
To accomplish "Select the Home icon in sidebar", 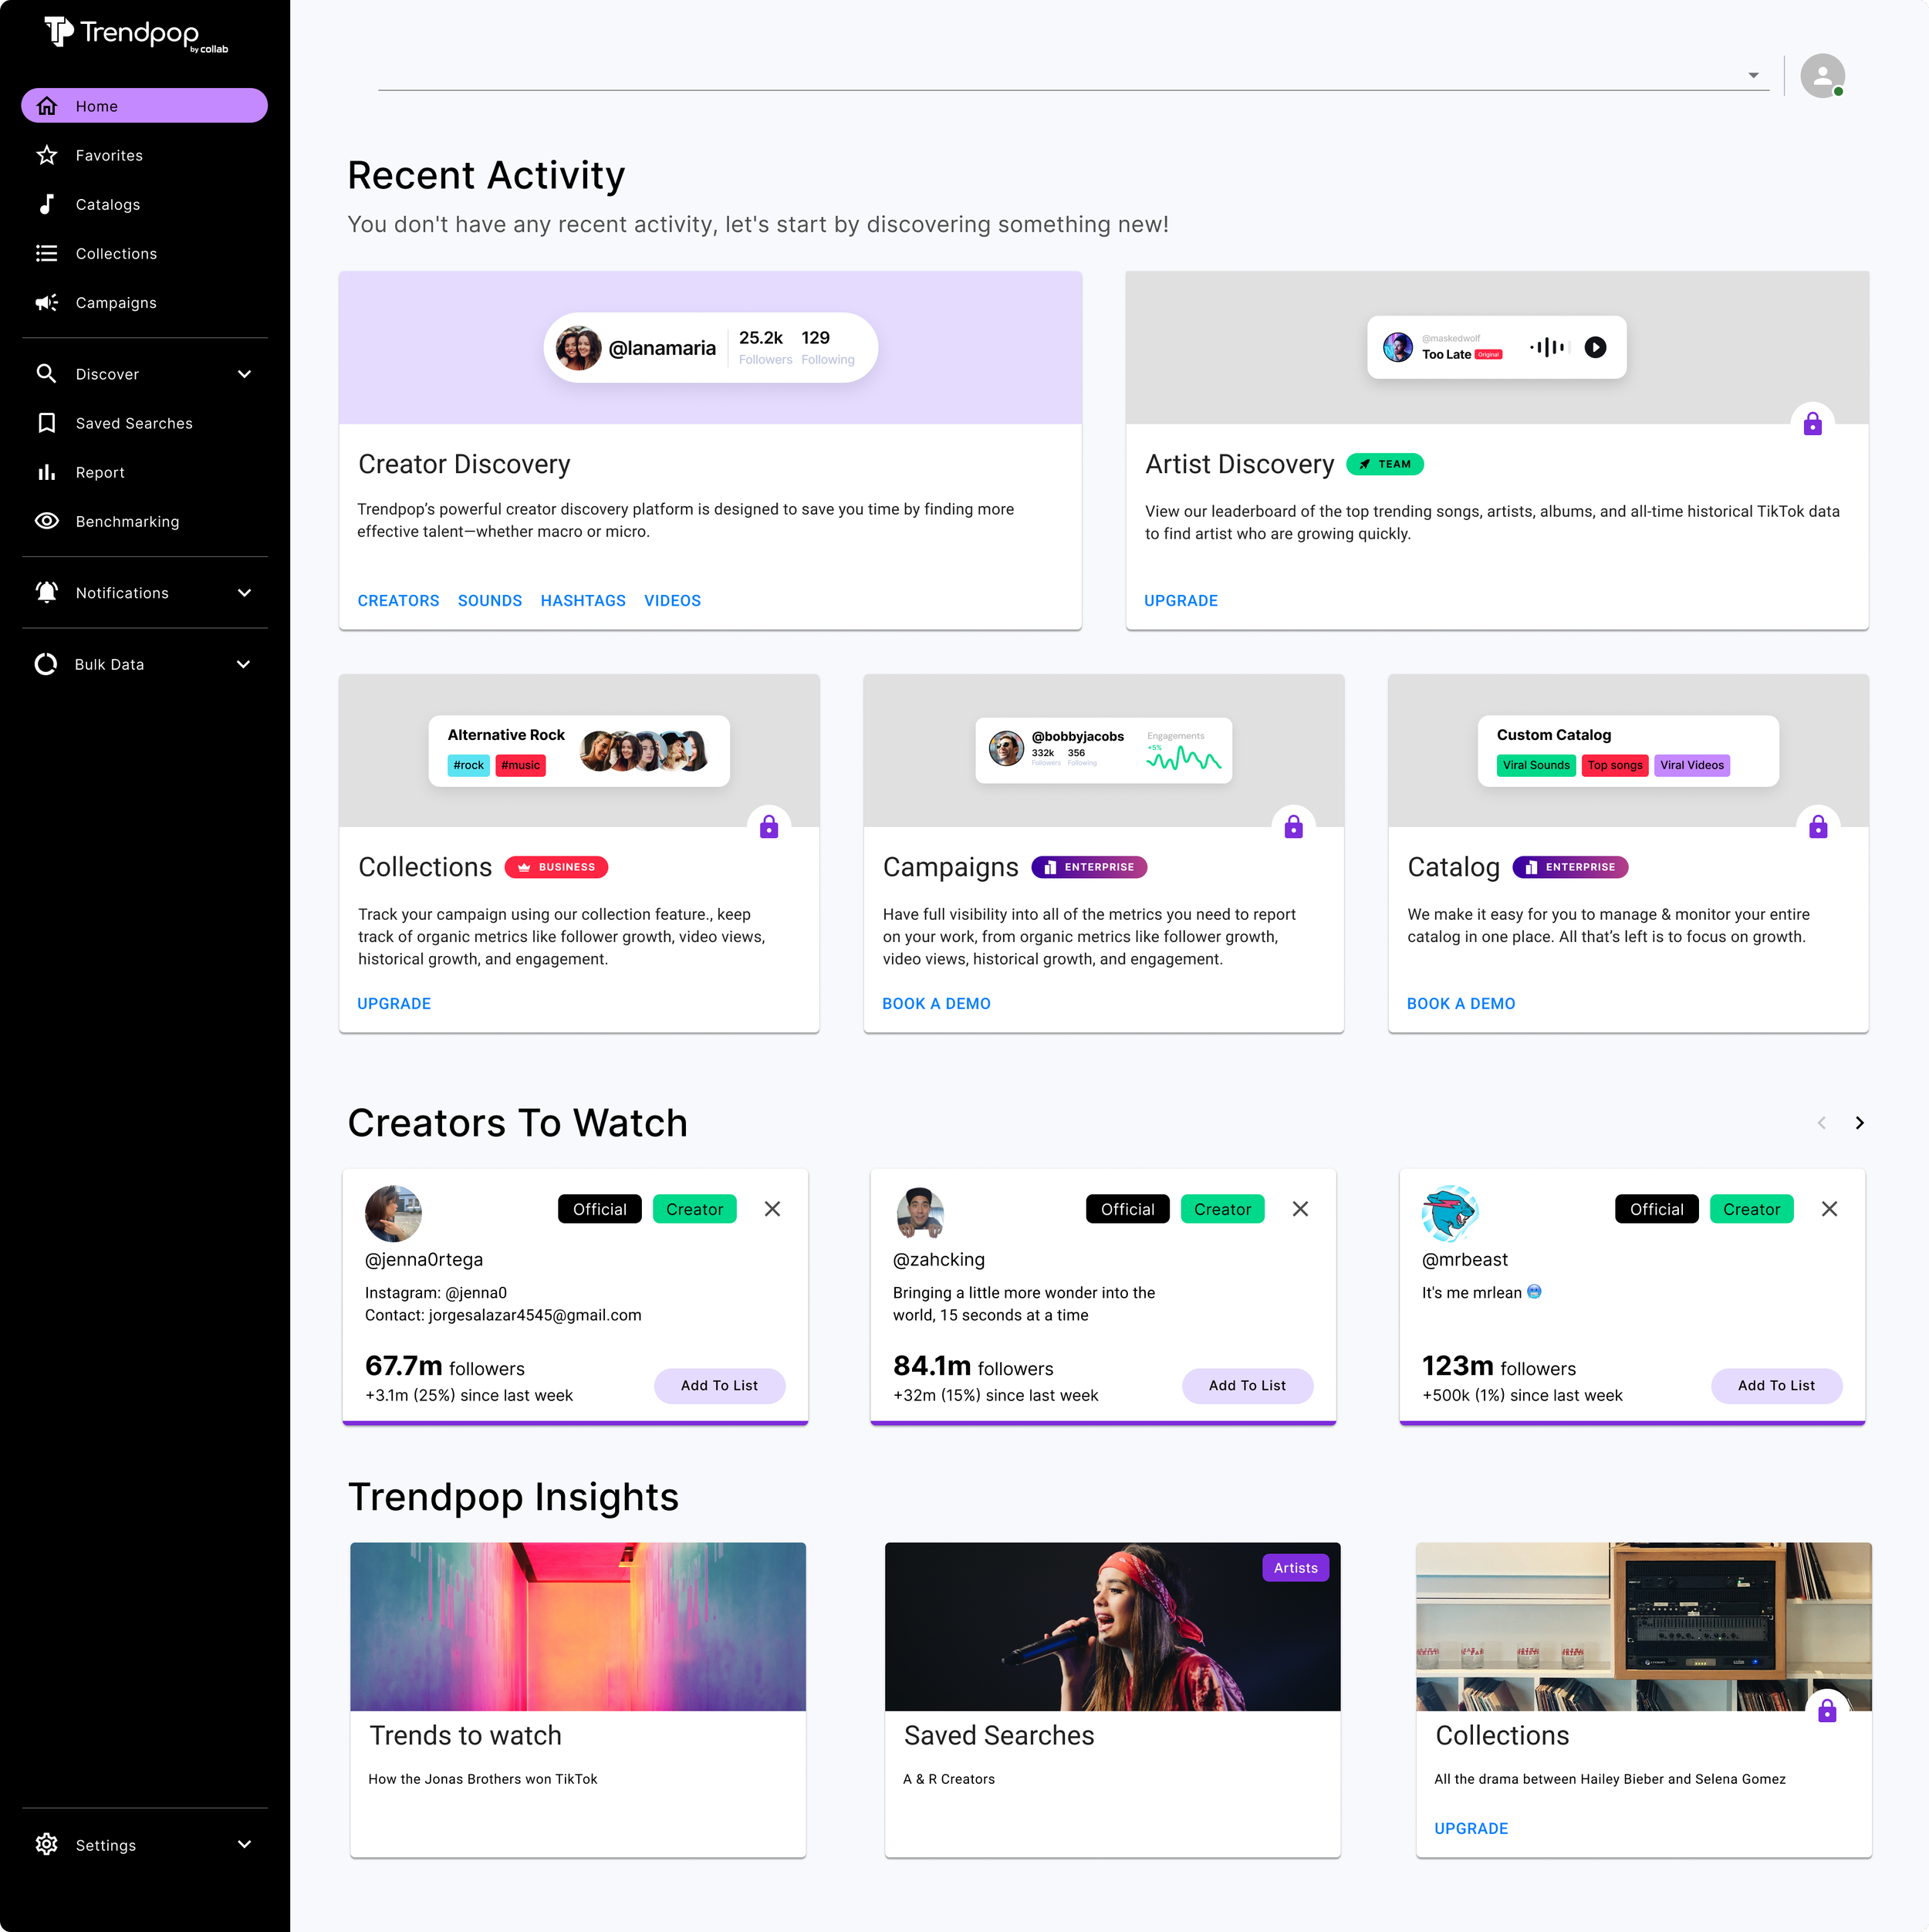I will 47,105.
